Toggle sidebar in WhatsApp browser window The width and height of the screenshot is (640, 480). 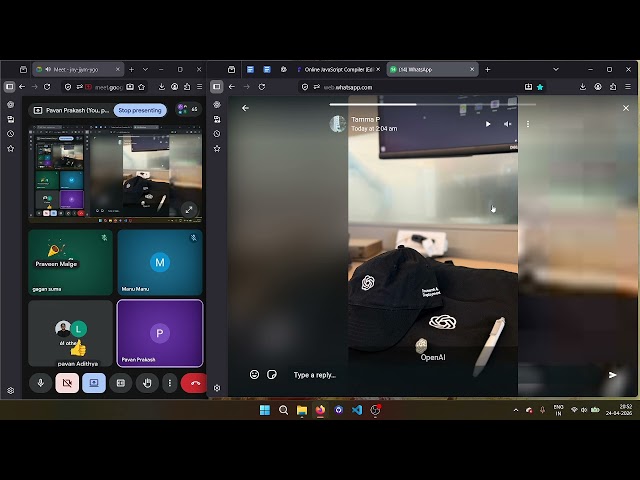tap(216, 87)
